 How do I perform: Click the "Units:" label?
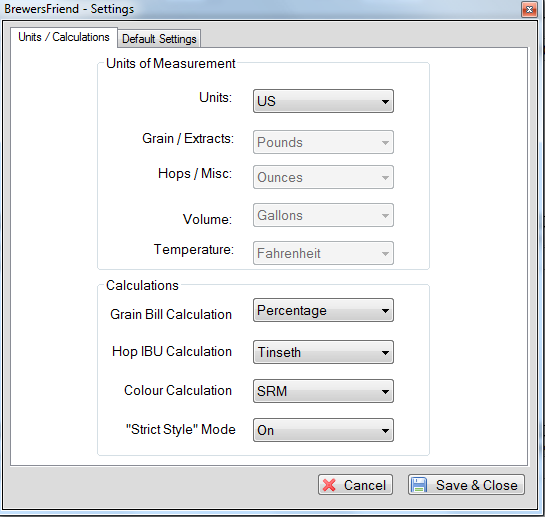click(215, 97)
